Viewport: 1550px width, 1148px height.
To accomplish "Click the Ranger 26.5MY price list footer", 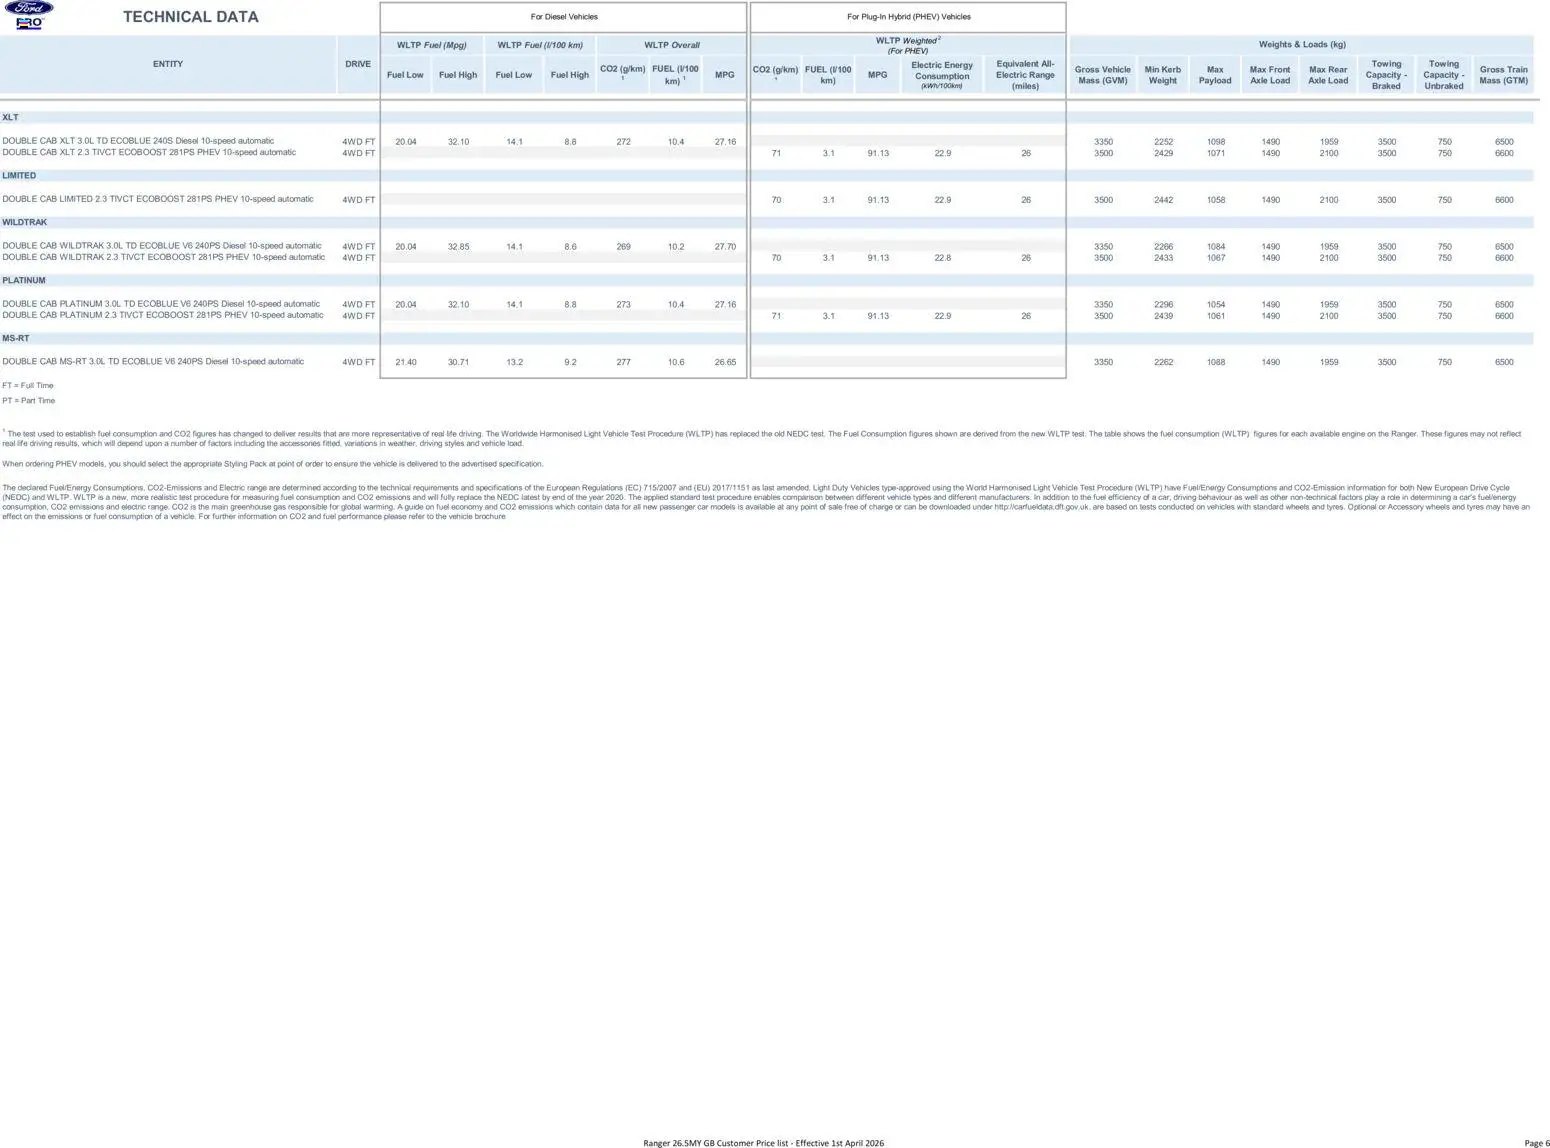I will point(763,1143).
